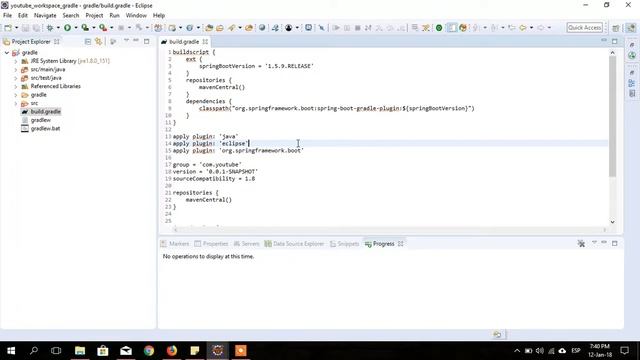Expand the src/test/java folder
This screenshot has height=360, width=640.
tap(16, 78)
